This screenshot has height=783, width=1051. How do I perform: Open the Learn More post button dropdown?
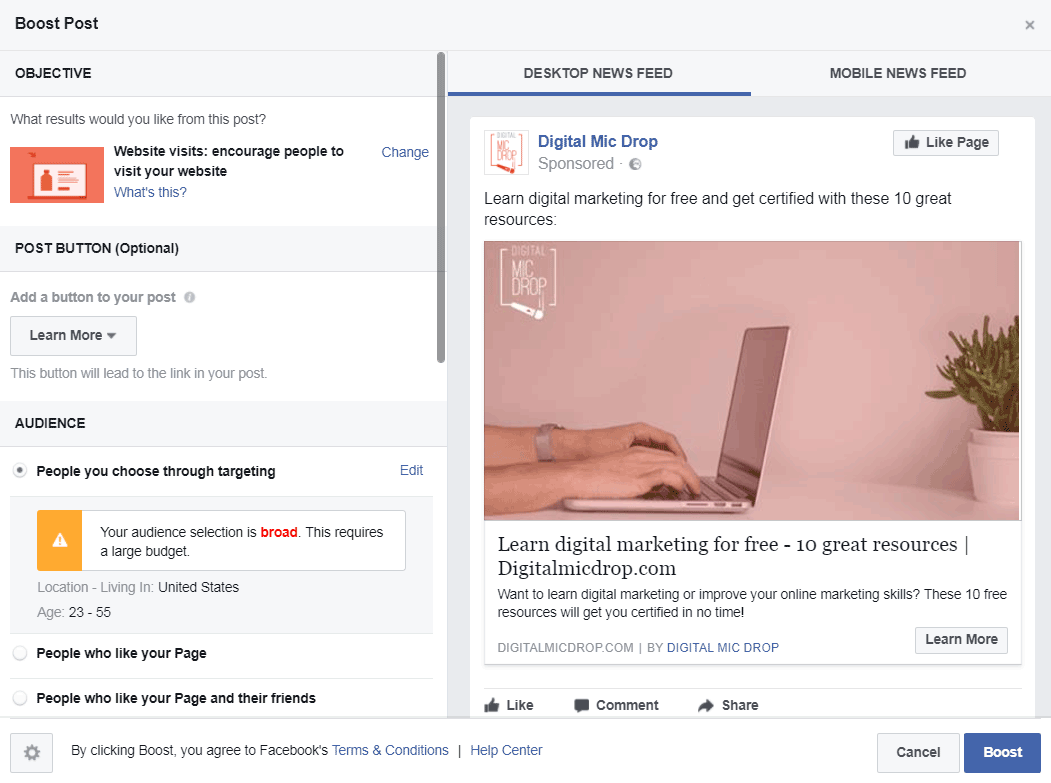click(73, 336)
